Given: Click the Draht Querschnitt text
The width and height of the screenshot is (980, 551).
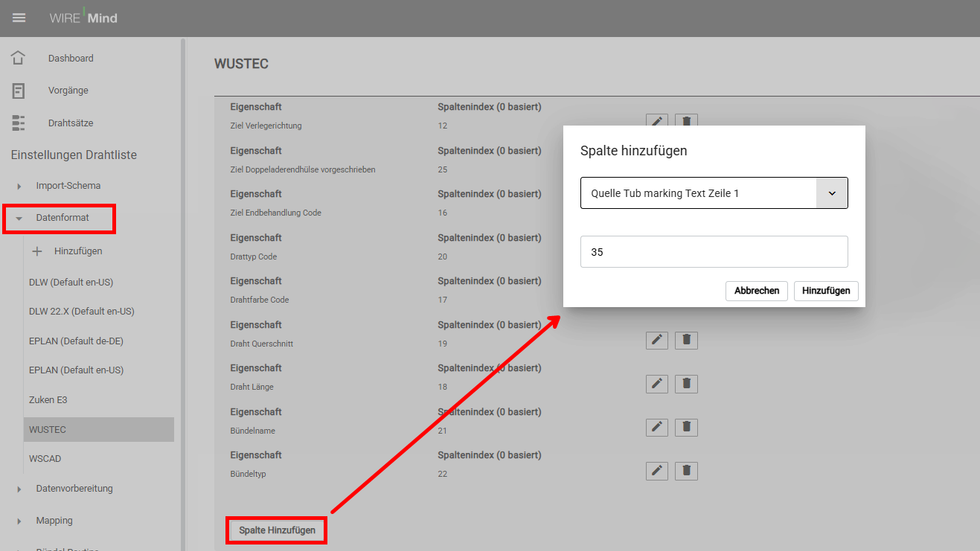Looking at the screenshot, I should [x=261, y=344].
